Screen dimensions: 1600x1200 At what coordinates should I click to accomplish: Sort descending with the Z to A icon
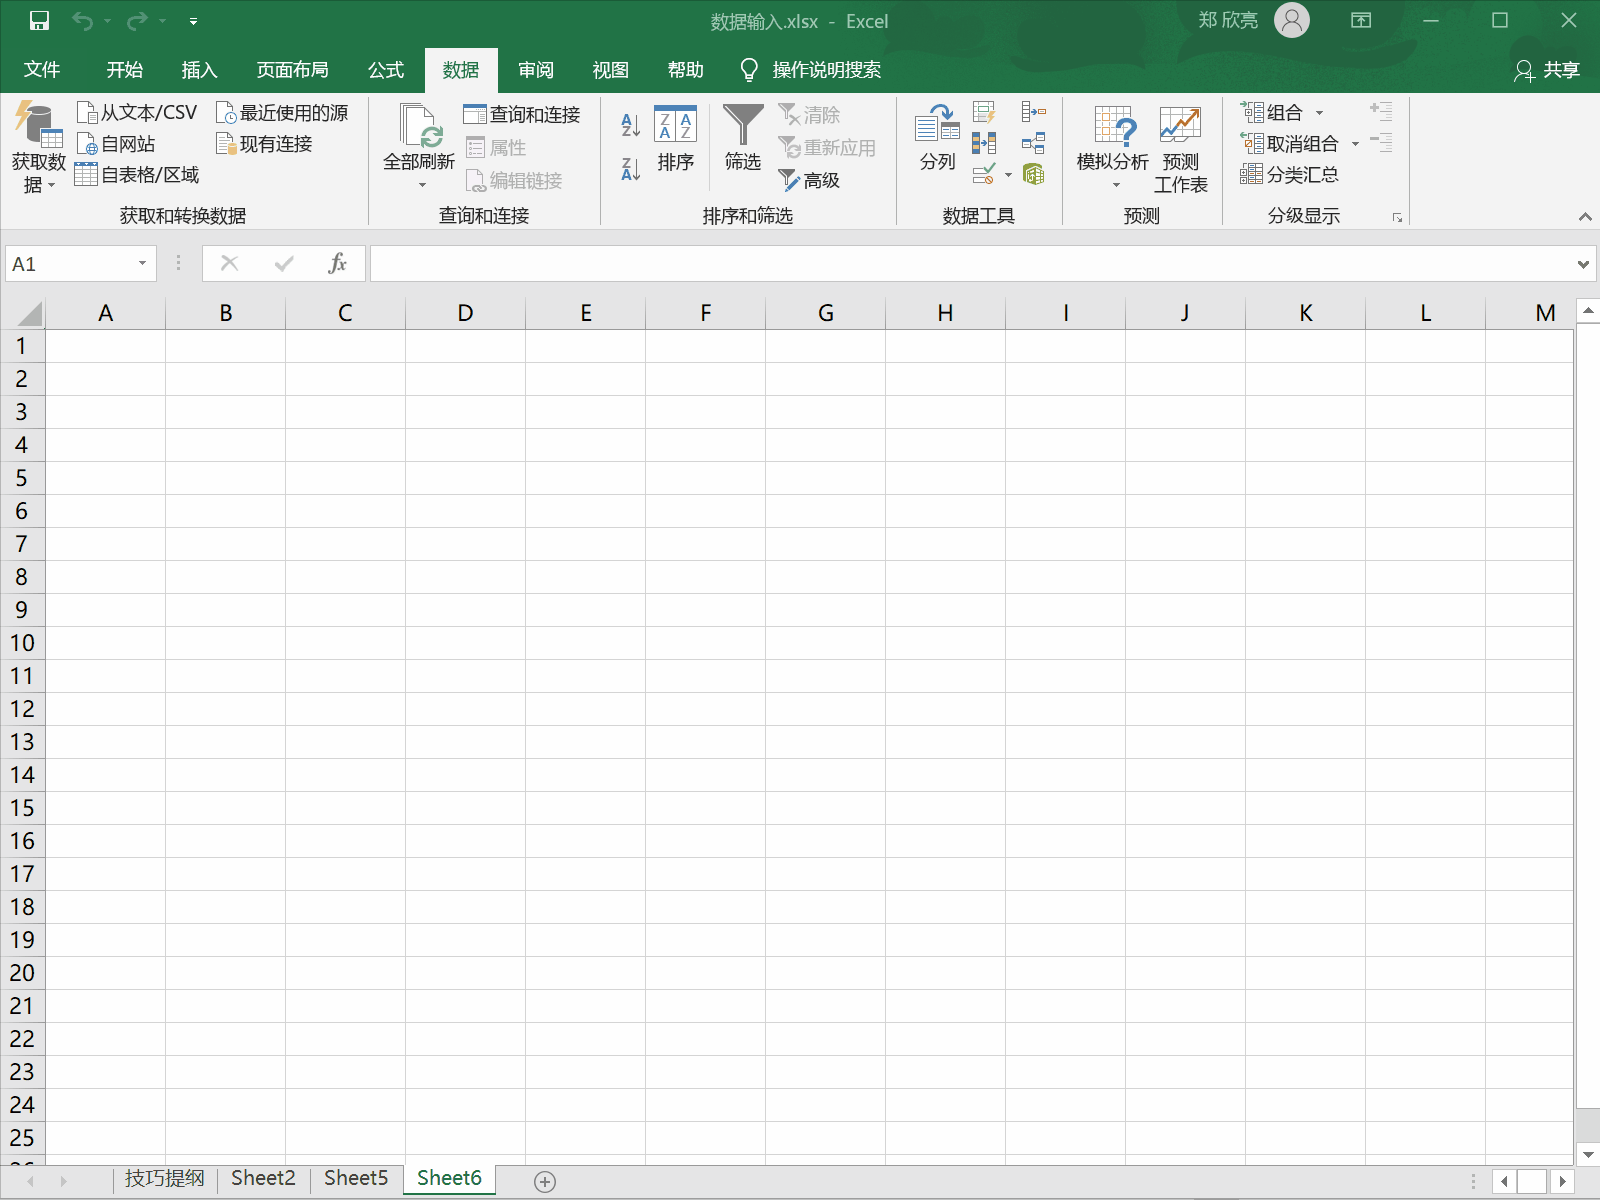[630, 169]
